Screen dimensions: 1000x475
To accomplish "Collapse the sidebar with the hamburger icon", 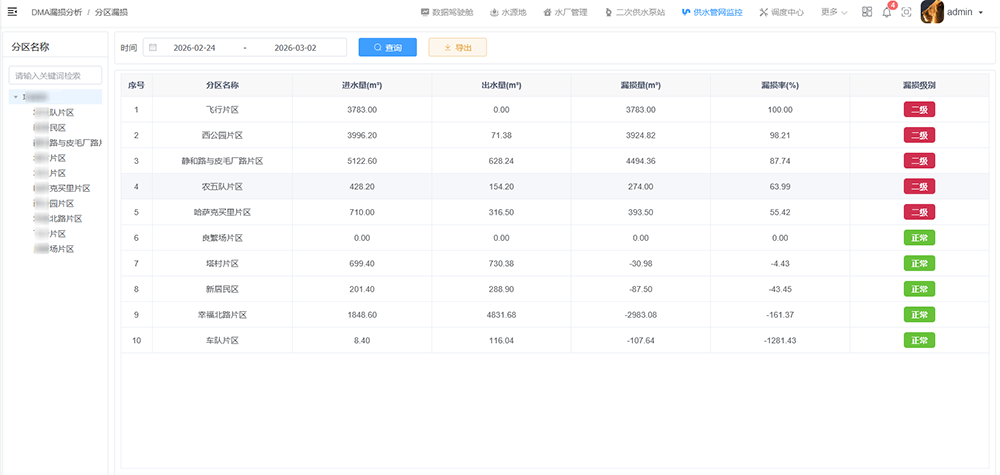I will (x=12, y=11).
